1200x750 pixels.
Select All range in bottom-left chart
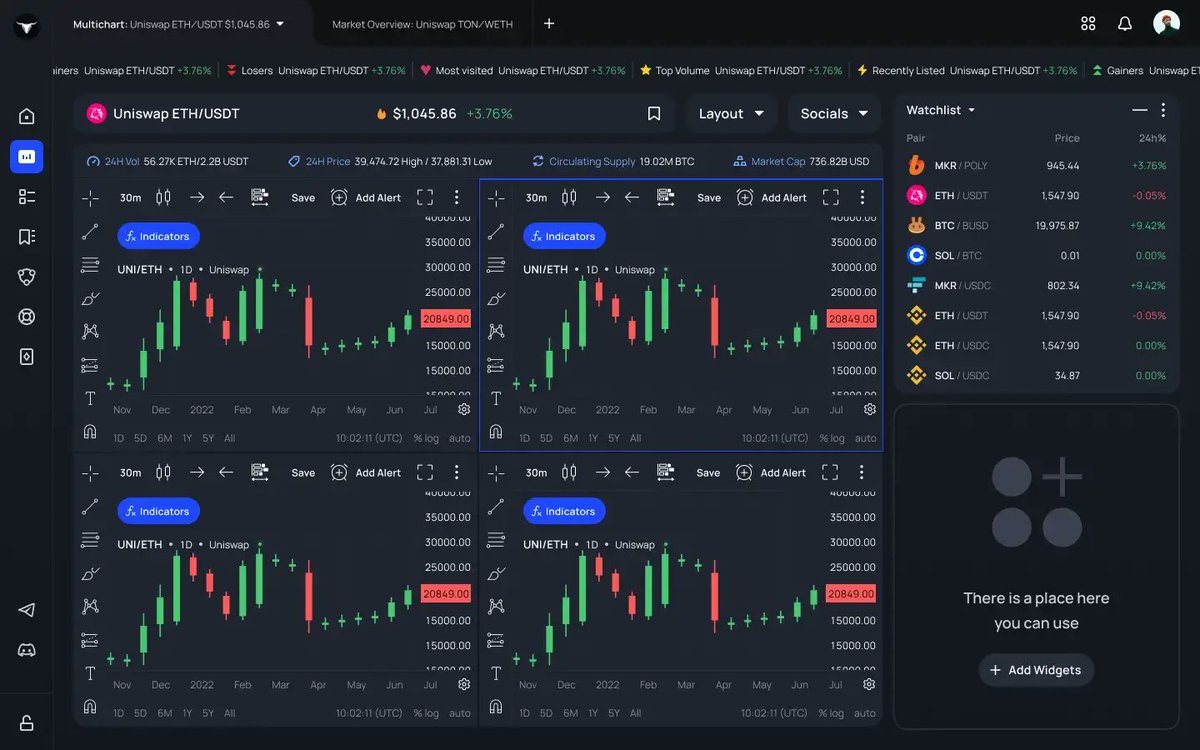(x=230, y=713)
